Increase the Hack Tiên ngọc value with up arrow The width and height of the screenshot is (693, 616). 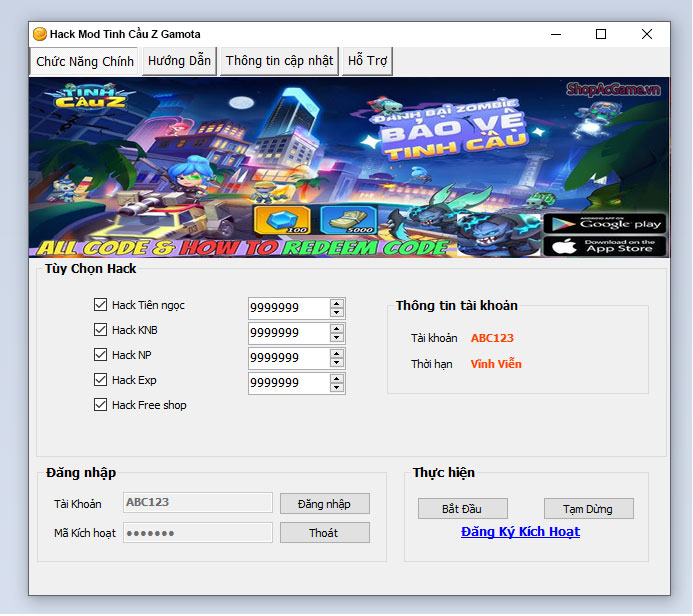tap(337, 304)
